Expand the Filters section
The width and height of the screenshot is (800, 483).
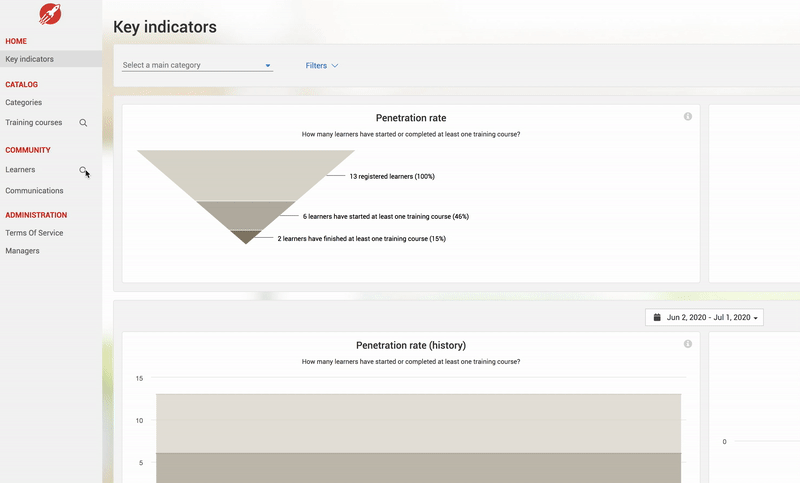[x=321, y=66]
